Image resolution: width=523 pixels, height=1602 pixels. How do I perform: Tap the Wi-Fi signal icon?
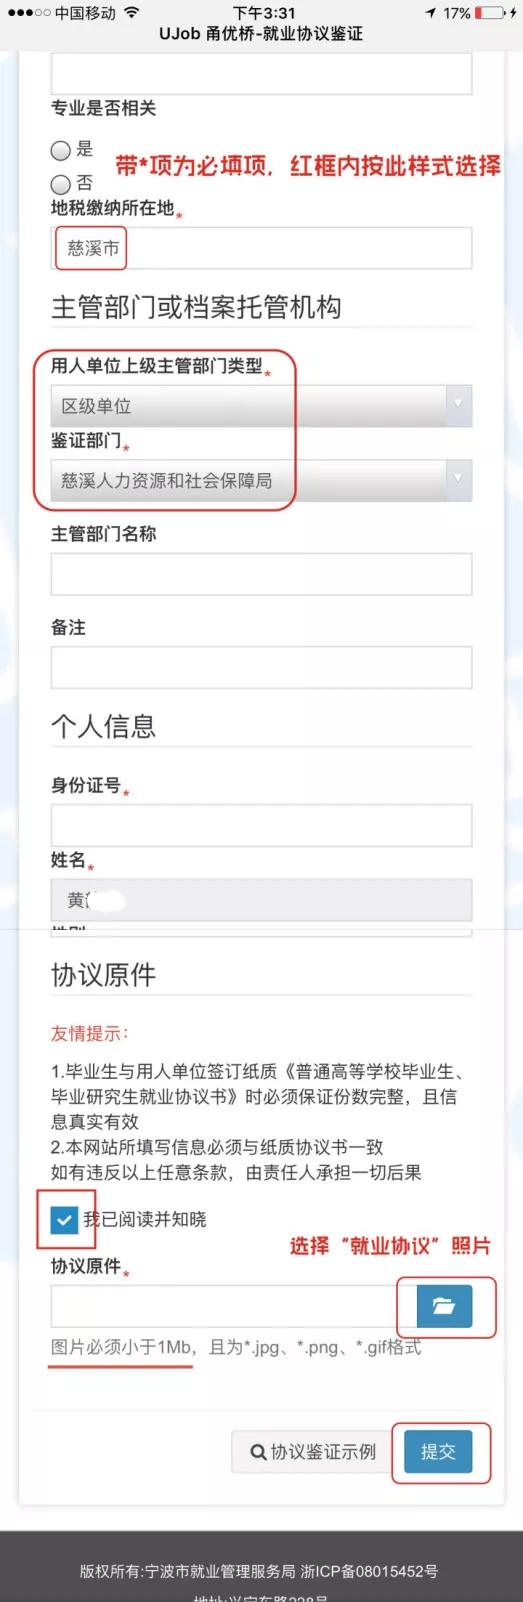click(131, 13)
